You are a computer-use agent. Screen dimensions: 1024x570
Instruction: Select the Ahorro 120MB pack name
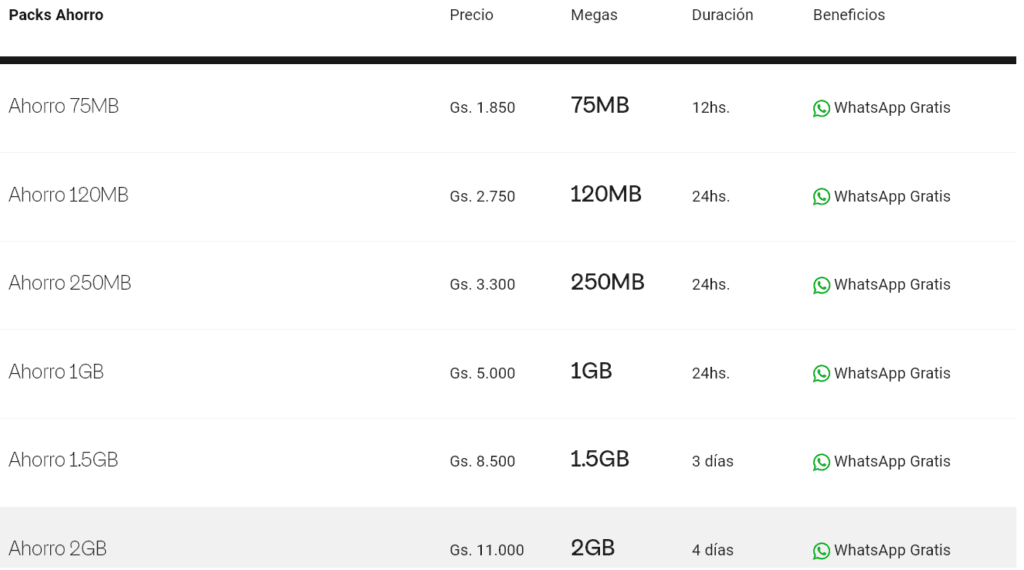click(x=69, y=195)
